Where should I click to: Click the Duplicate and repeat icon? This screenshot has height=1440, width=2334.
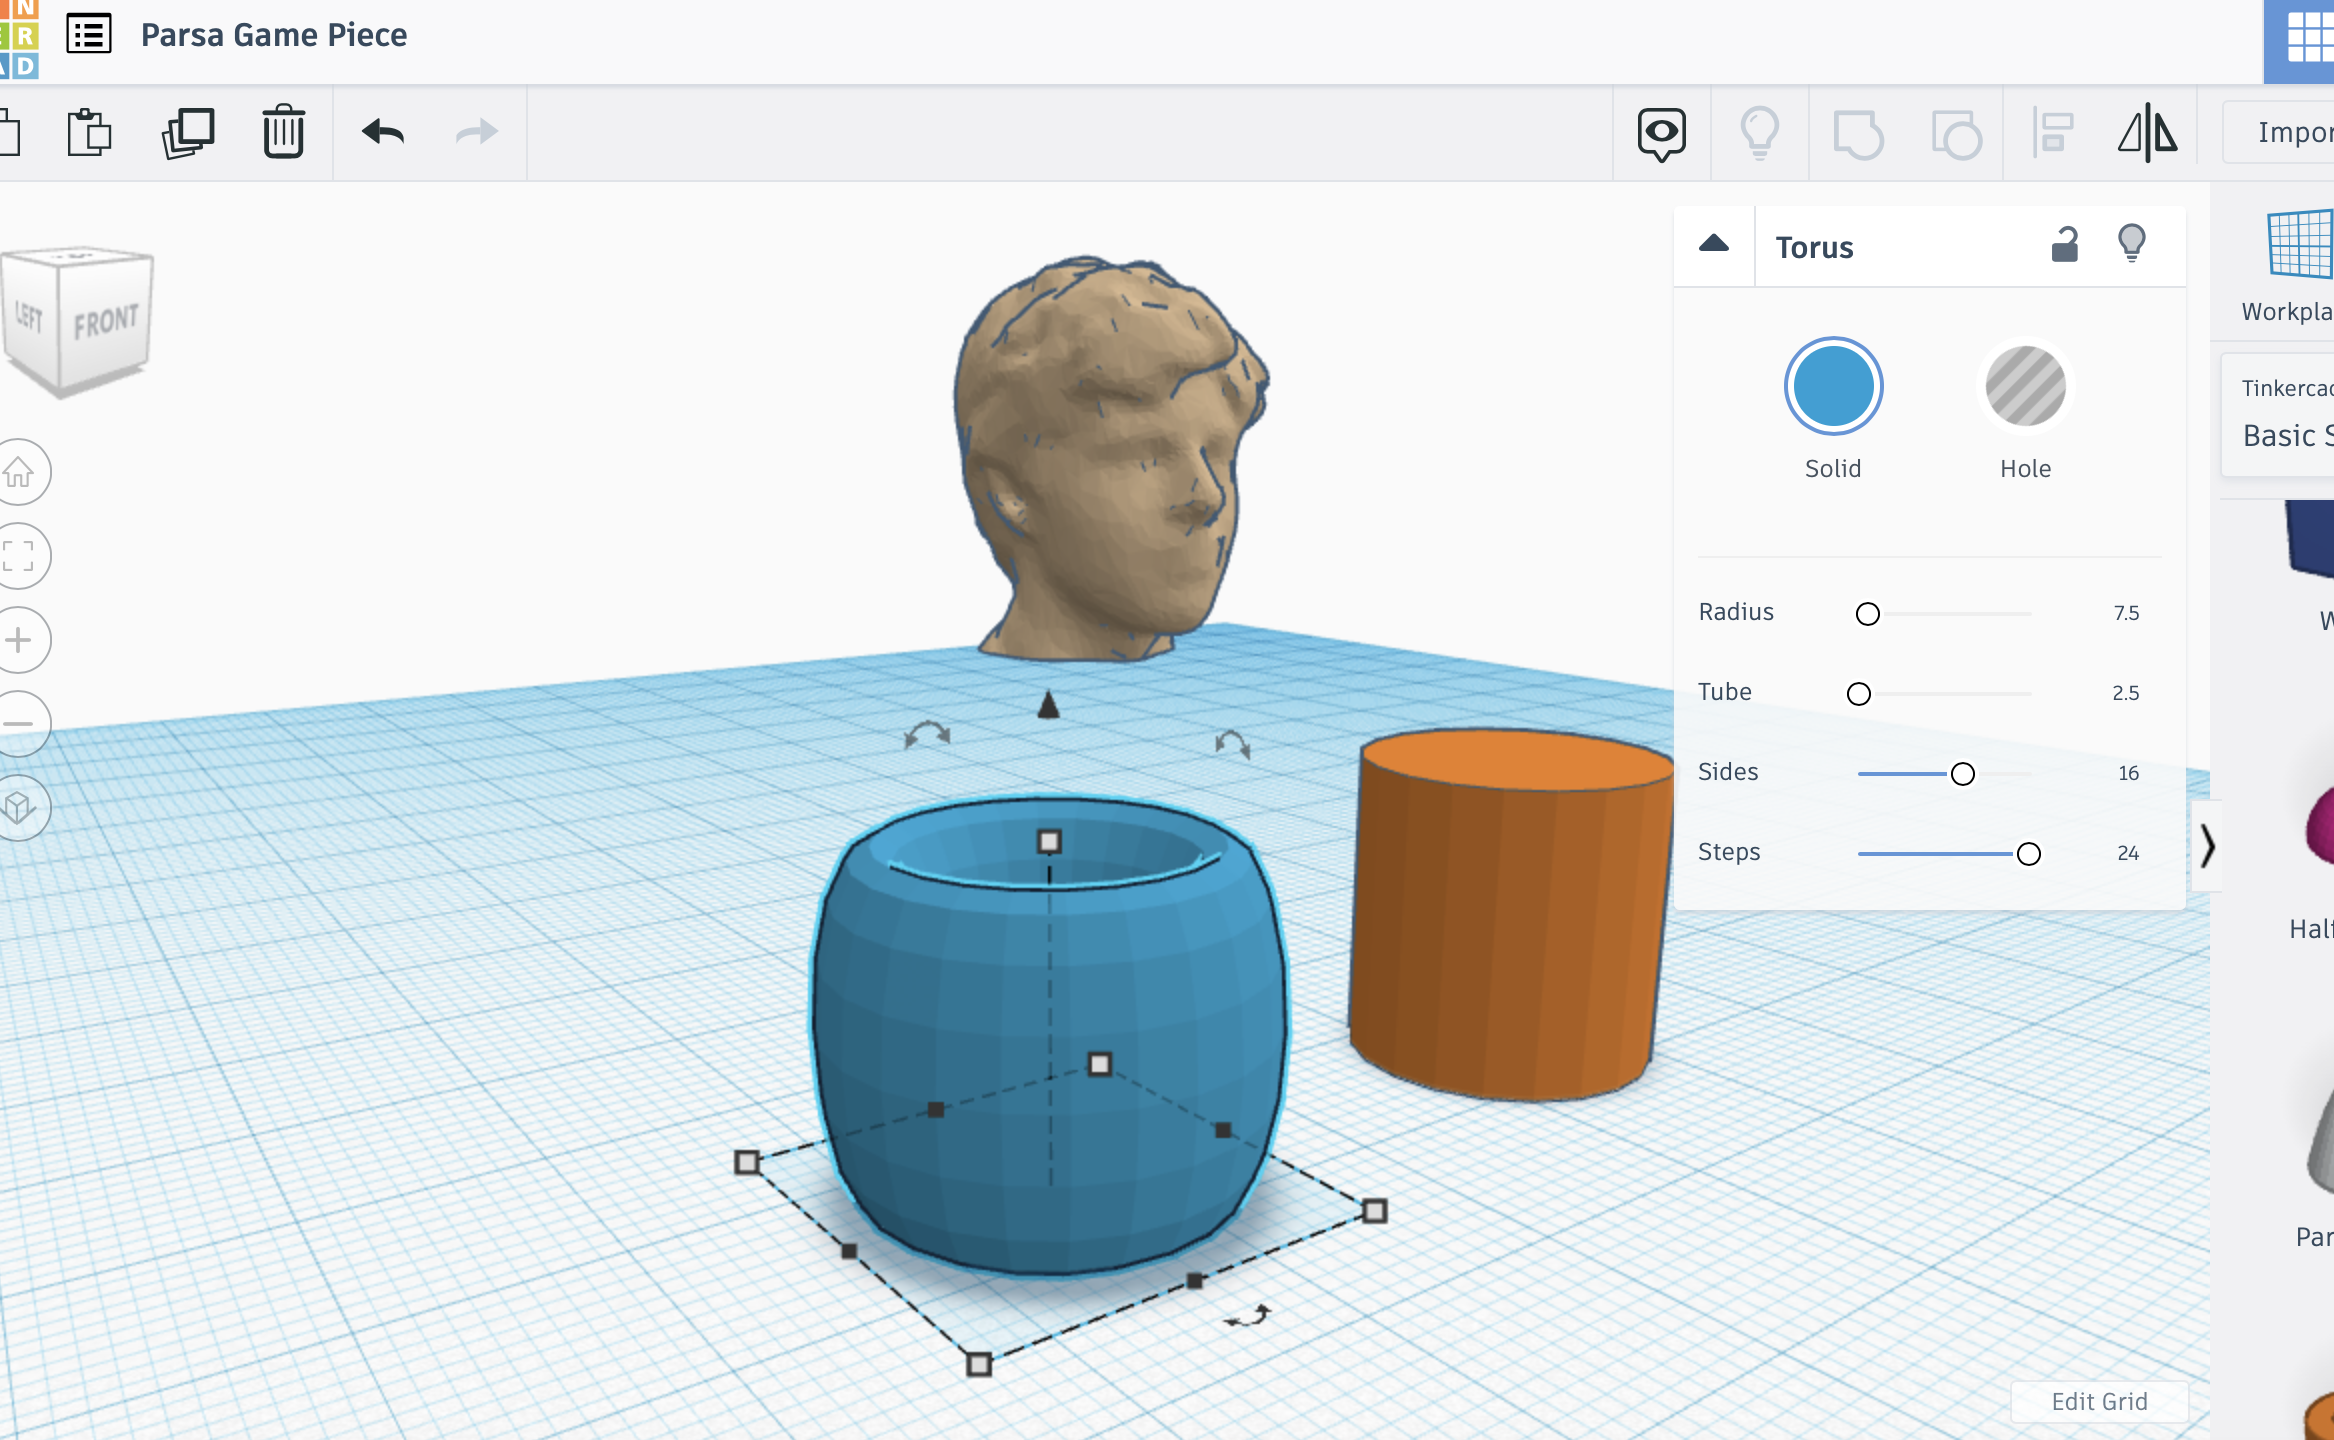(x=188, y=132)
